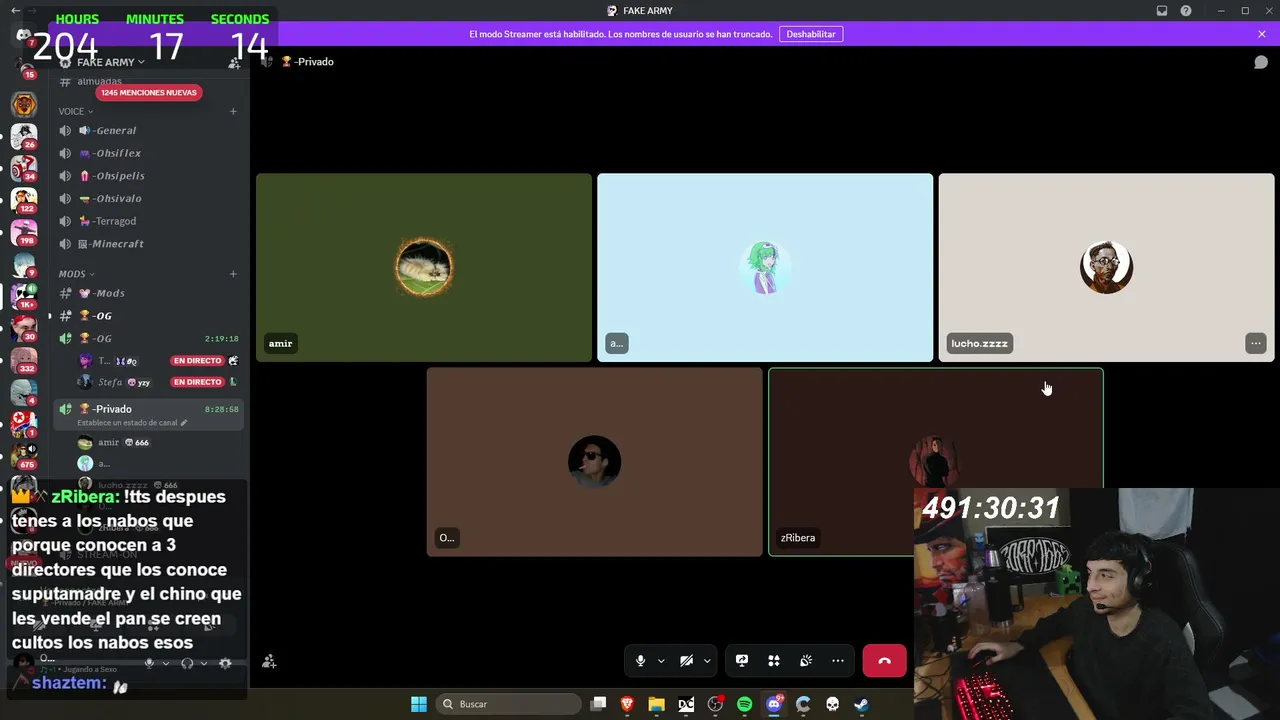This screenshot has height=720, width=1280.
Task: Open more call options ellipsis
Action: coord(838,661)
